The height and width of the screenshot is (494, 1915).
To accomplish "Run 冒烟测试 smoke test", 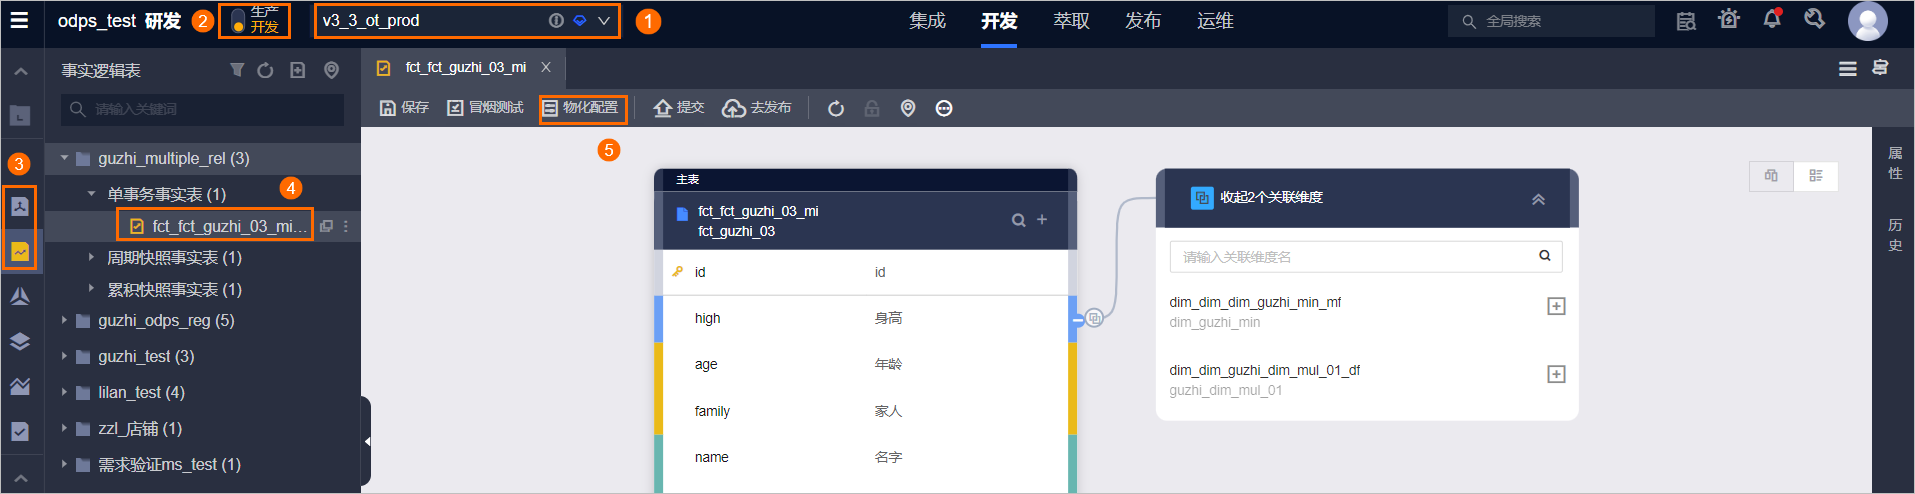I will point(485,108).
